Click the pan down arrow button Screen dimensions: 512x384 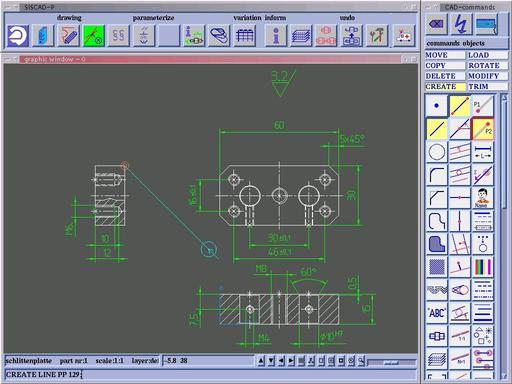tap(271, 361)
